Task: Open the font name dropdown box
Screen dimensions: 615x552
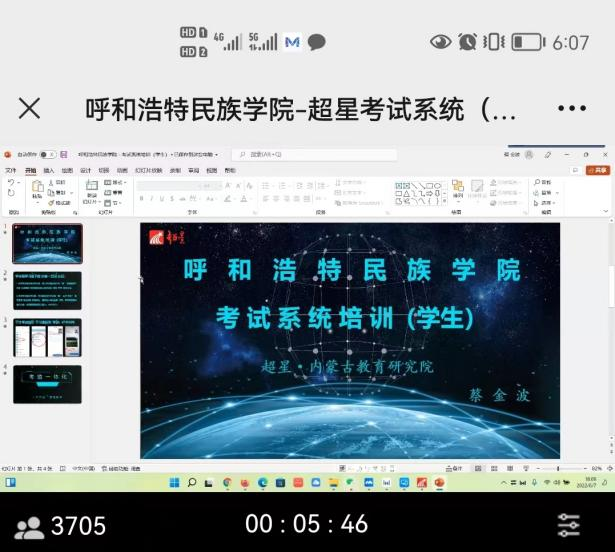Action: tap(170, 185)
